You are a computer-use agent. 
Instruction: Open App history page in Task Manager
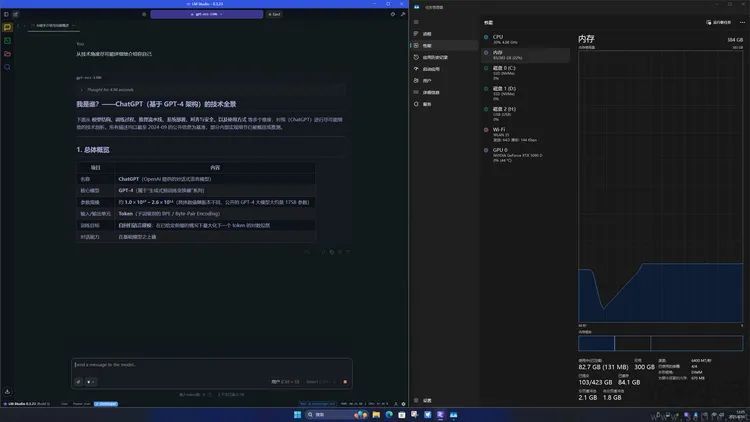[x=444, y=57]
